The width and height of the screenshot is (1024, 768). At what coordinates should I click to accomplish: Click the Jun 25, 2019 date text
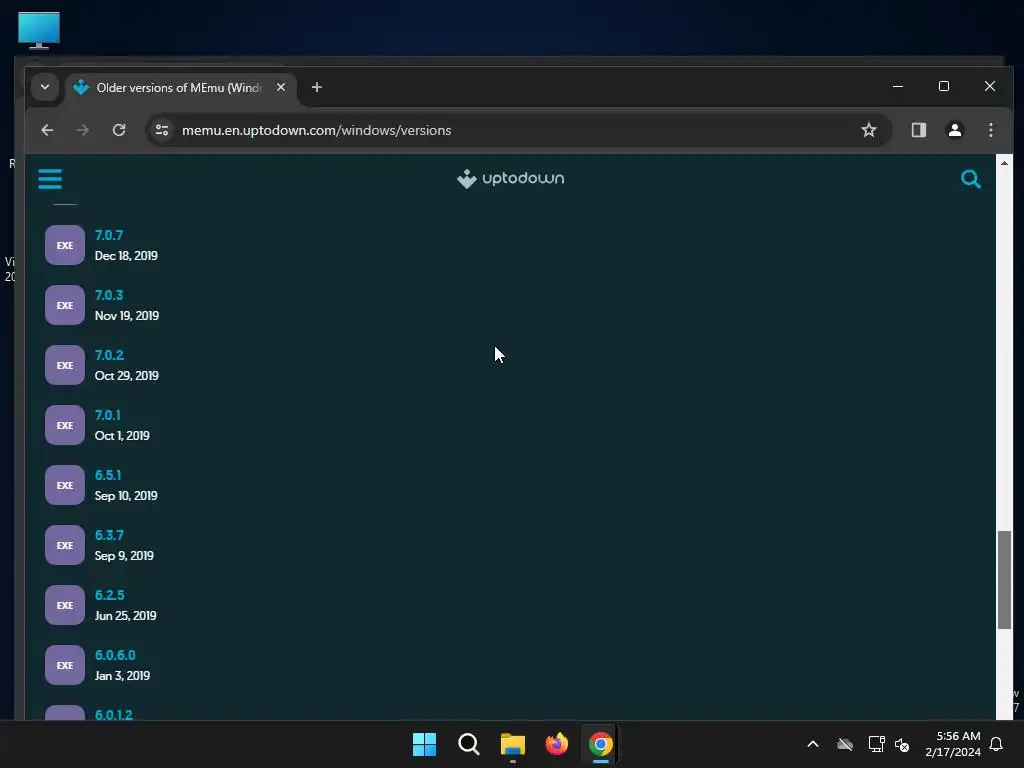125,616
